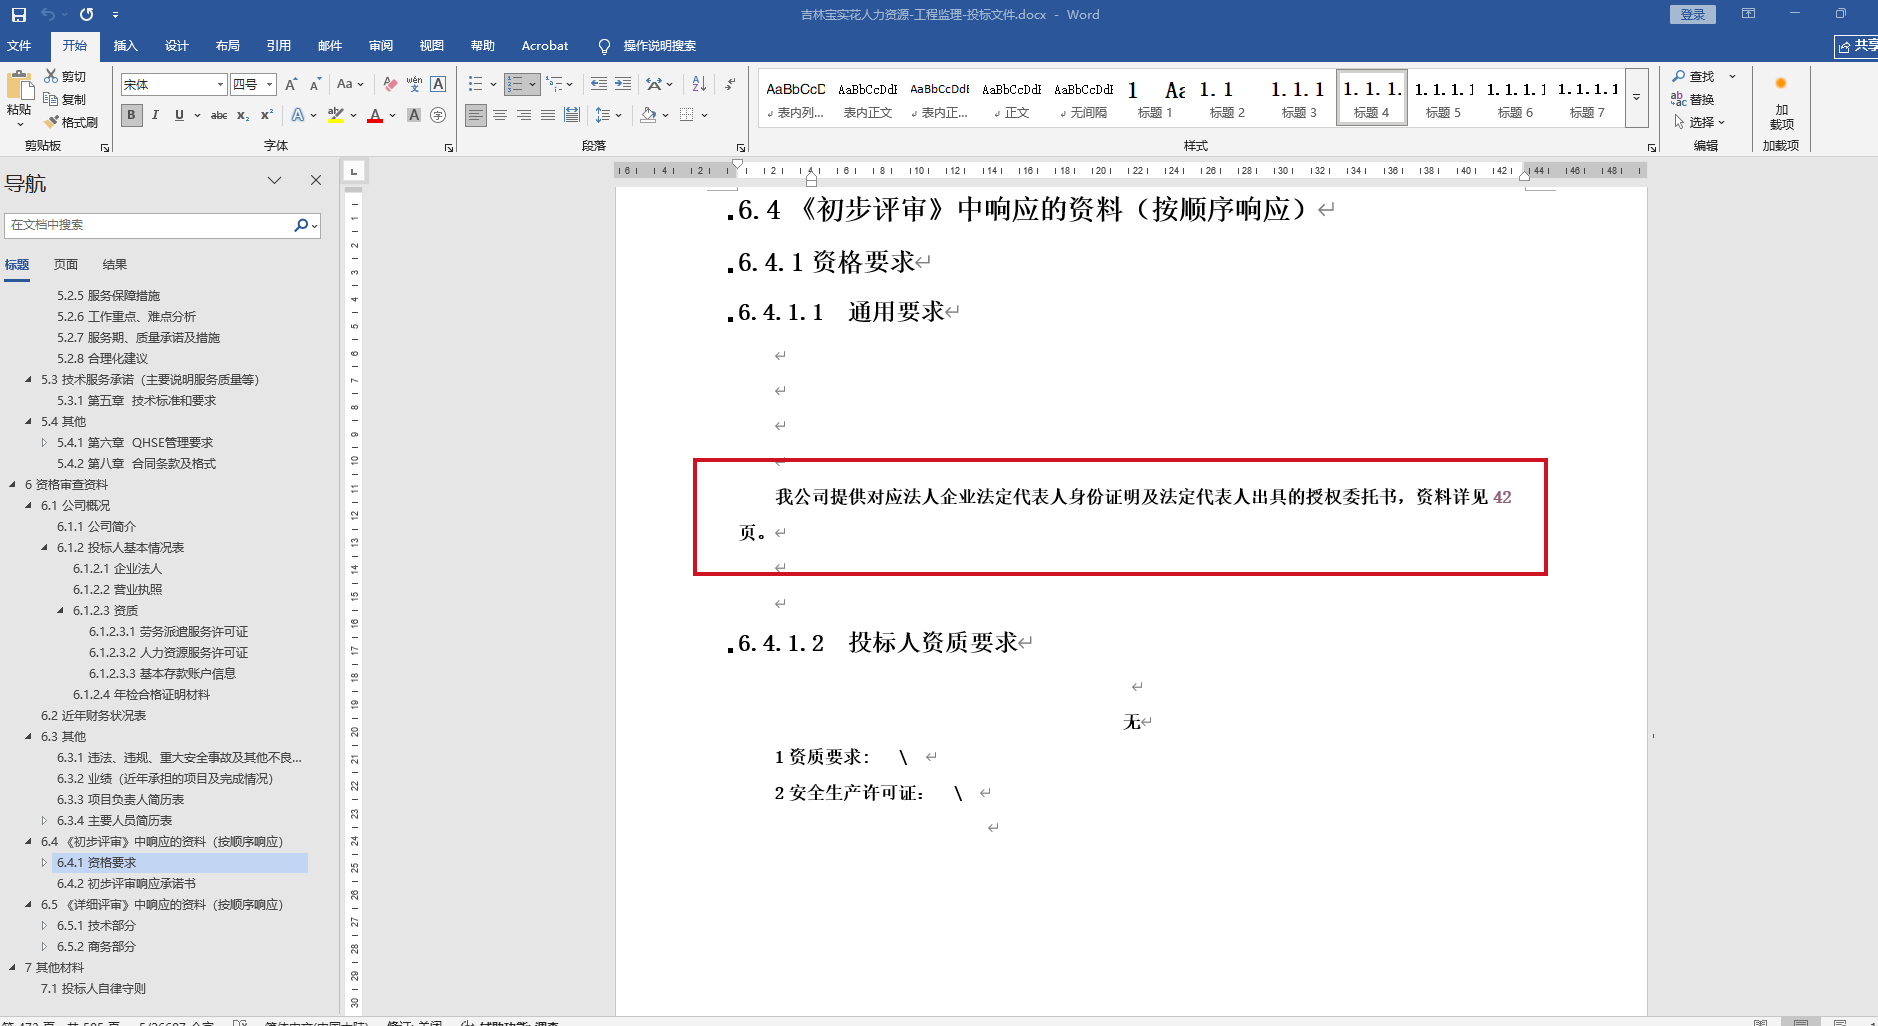Show the 页面 (Pages) view in navigation pane
Viewport: 1878px width, 1026px height.
(x=66, y=265)
